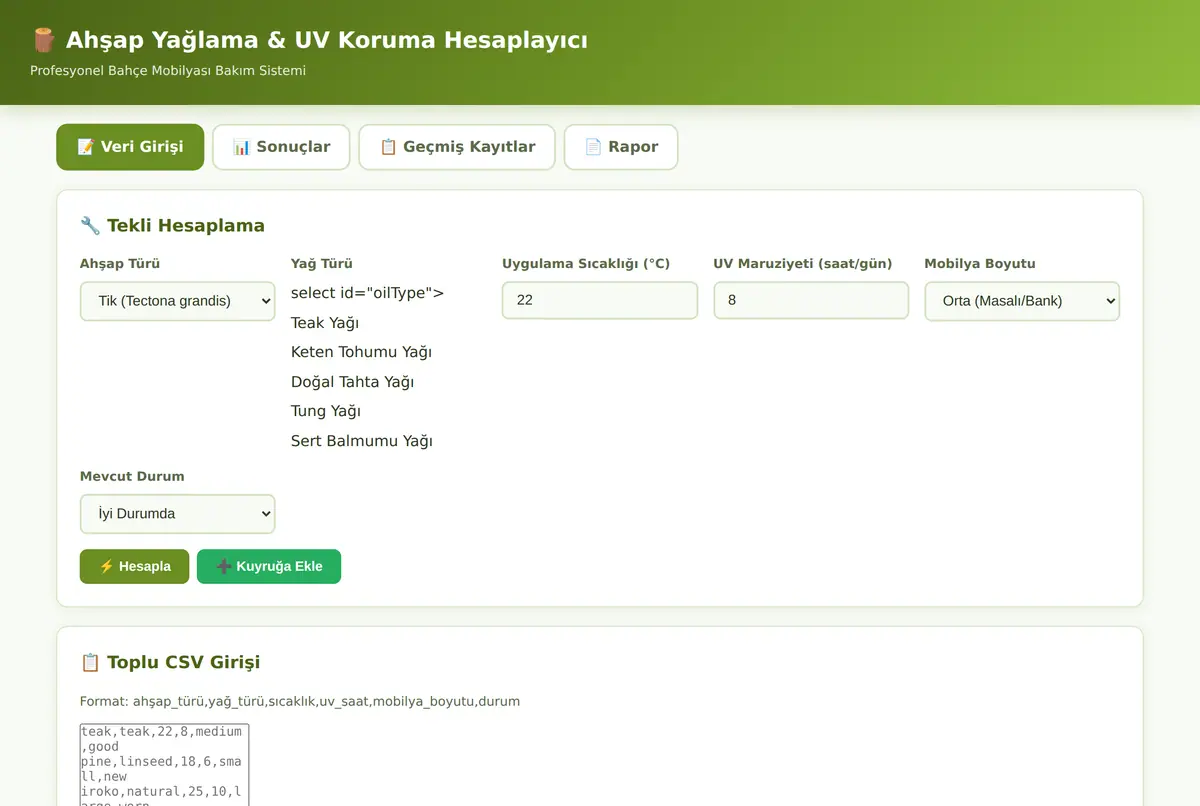The width and height of the screenshot is (1200, 806).
Task: Click the Sert Balmumu Yağı text
Action: click(x=362, y=441)
